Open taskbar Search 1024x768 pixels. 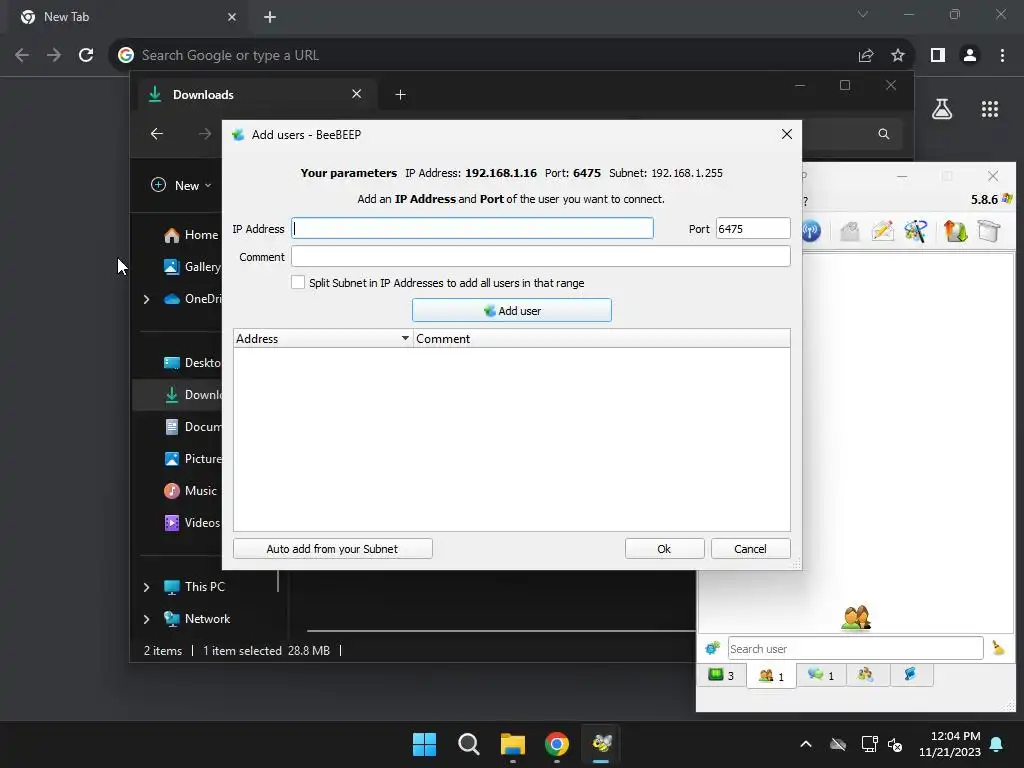coord(468,744)
